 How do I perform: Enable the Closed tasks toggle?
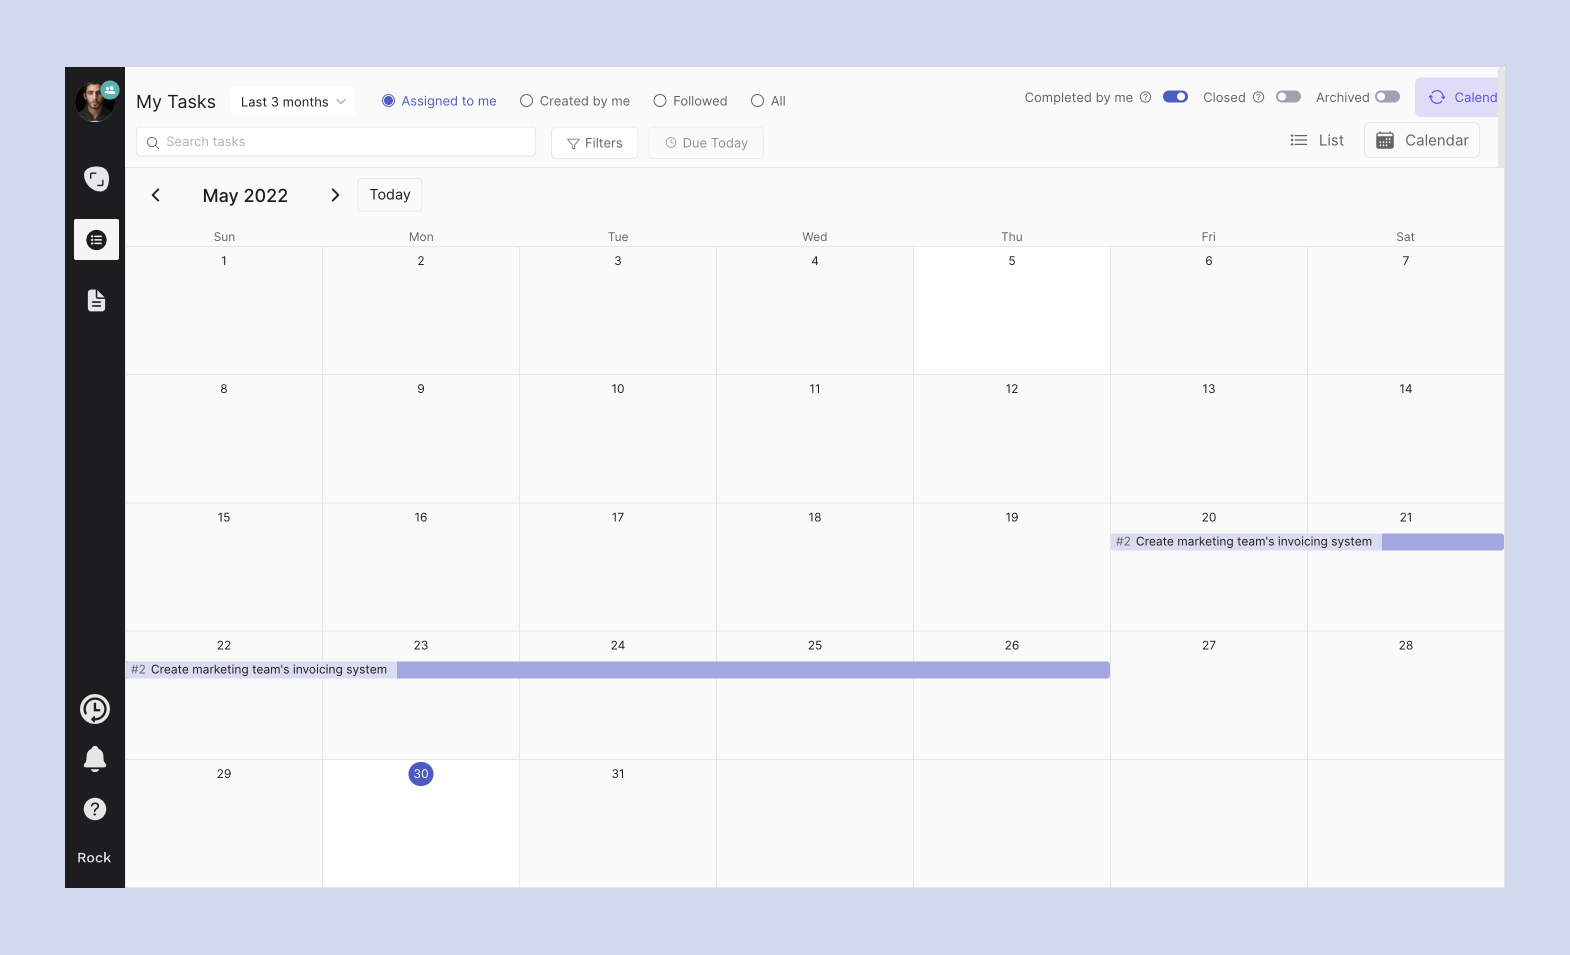pyautogui.click(x=1288, y=97)
